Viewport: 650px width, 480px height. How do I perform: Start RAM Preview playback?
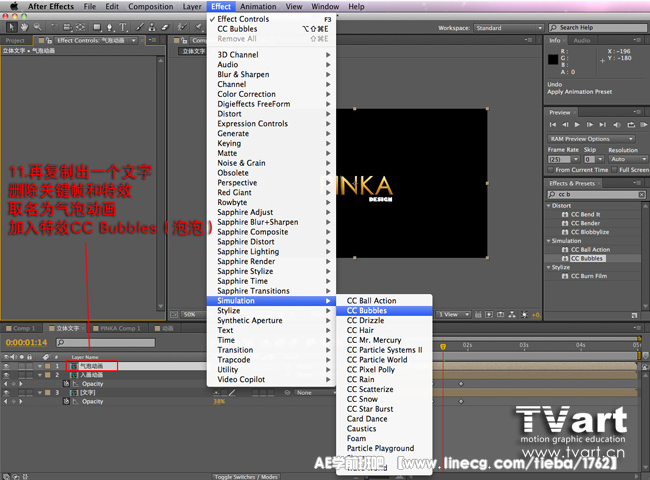(643, 124)
